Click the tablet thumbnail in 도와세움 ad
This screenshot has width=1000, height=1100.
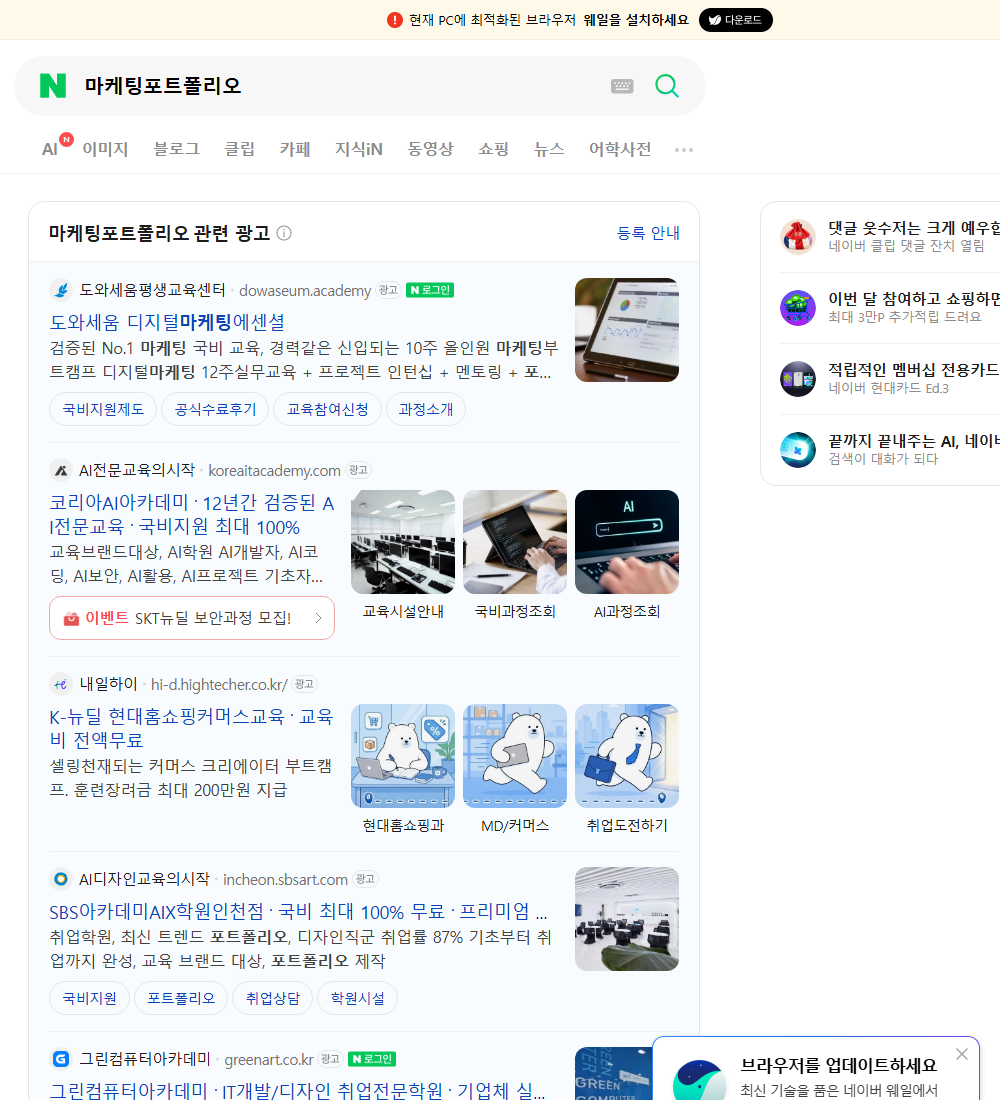627,330
